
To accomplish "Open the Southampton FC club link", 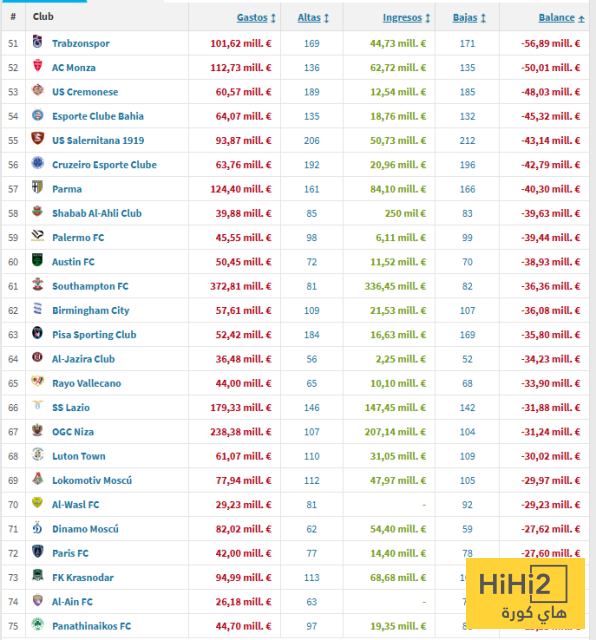I will (90, 286).
